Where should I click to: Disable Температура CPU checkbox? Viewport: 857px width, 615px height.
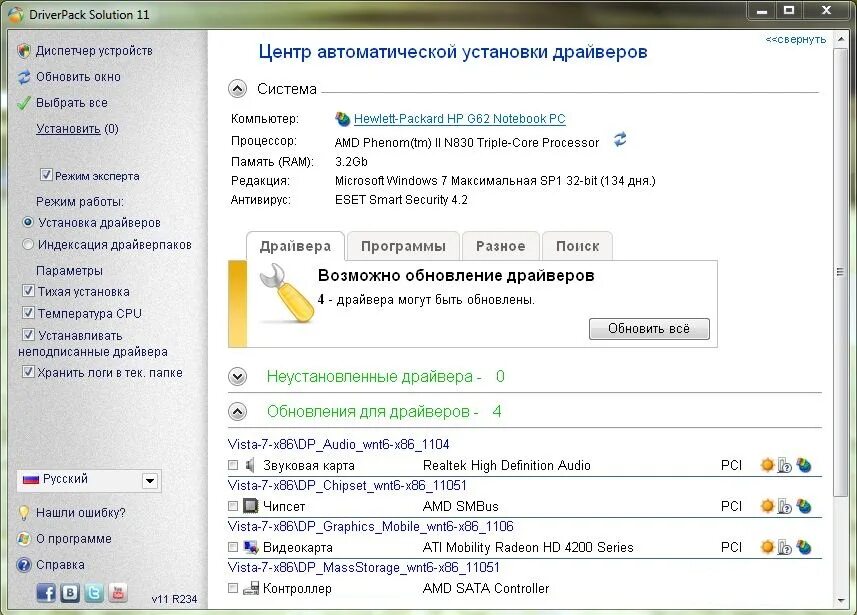pyautogui.click(x=28, y=313)
